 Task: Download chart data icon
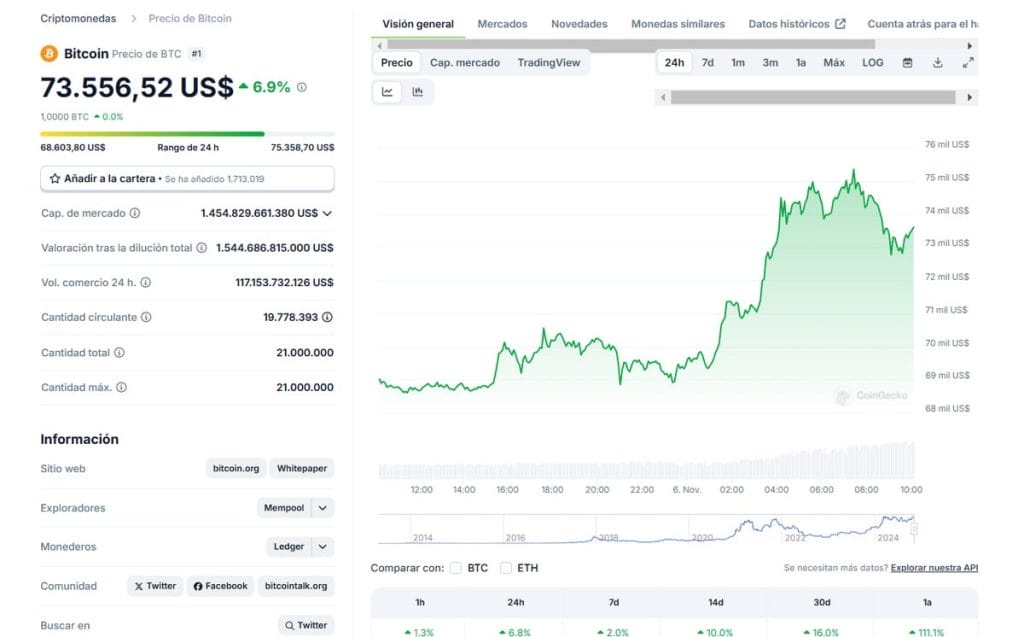pos(938,63)
